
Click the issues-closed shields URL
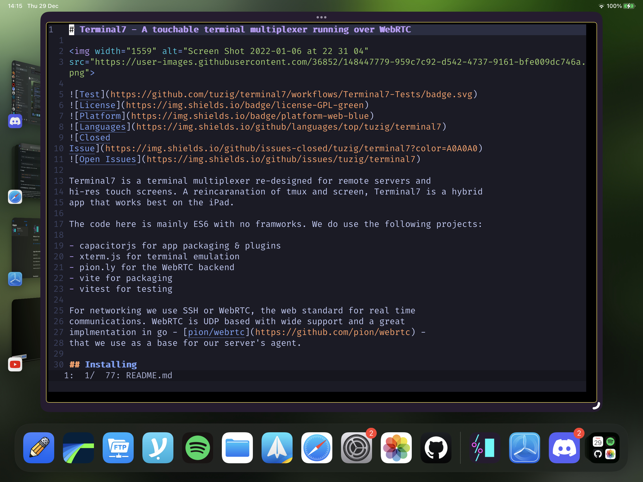point(291,148)
